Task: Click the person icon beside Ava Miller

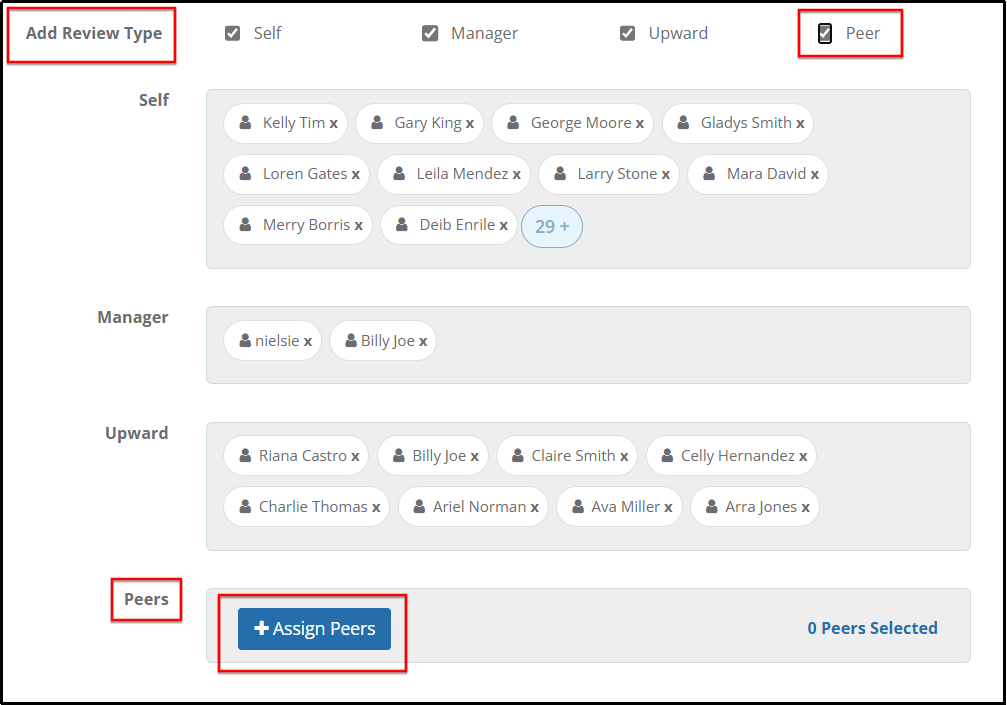Action: pyautogui.click(x=578, y=507)
